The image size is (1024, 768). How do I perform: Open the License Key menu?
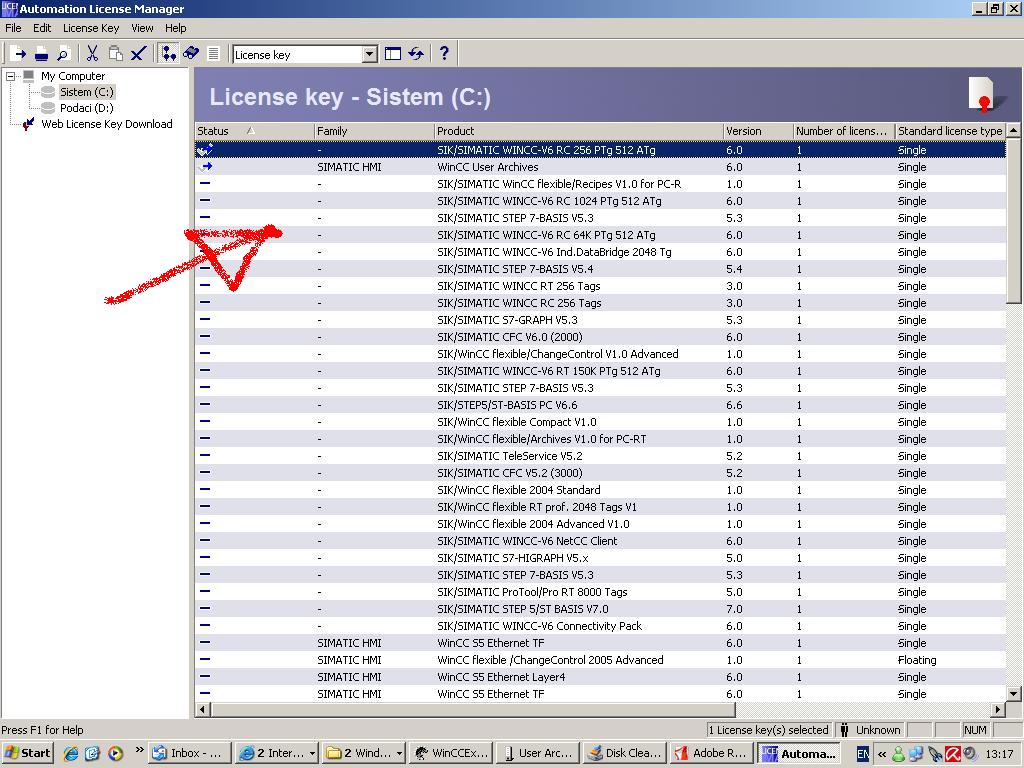coord(91,28)
